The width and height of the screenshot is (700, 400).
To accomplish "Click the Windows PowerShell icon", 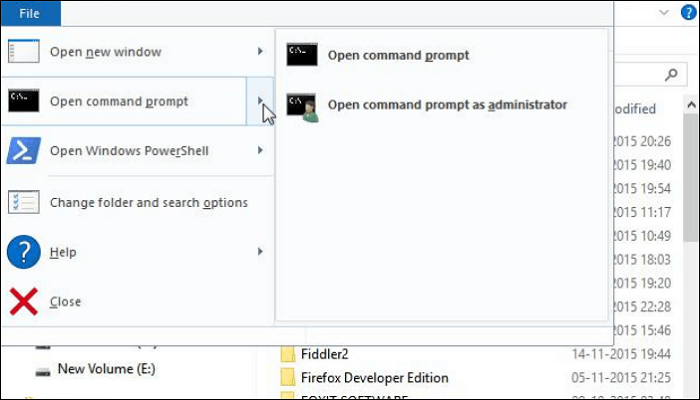I will [x=23, y=150].
